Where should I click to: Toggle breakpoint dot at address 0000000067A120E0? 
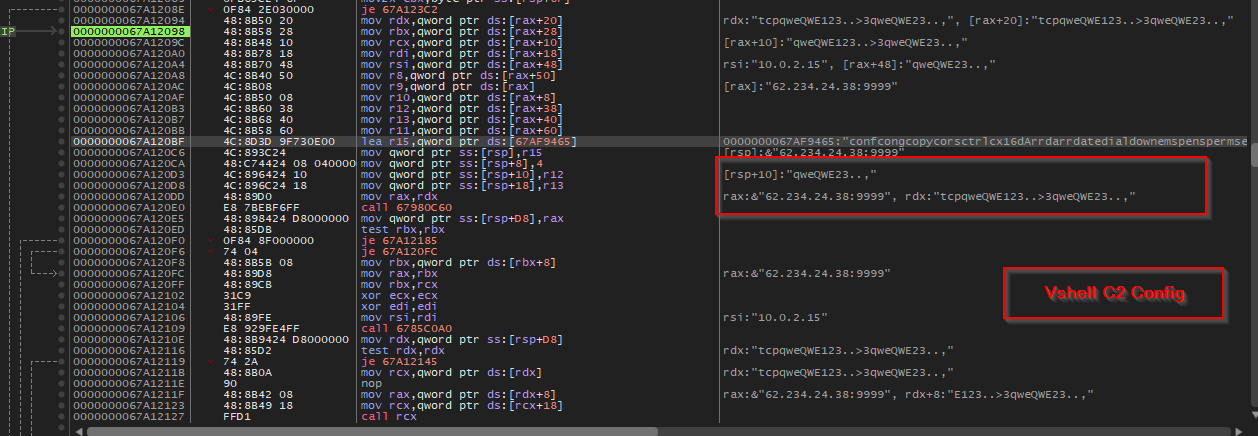63,208
